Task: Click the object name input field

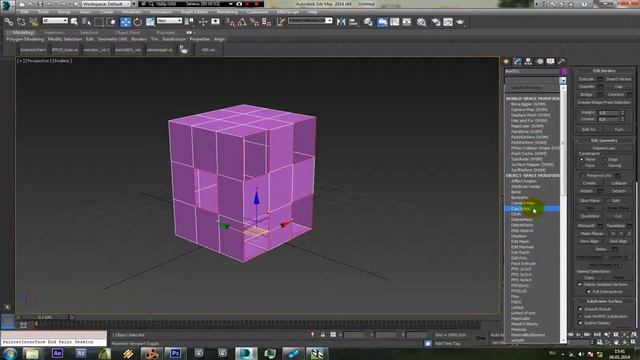Action: [532, 71]
